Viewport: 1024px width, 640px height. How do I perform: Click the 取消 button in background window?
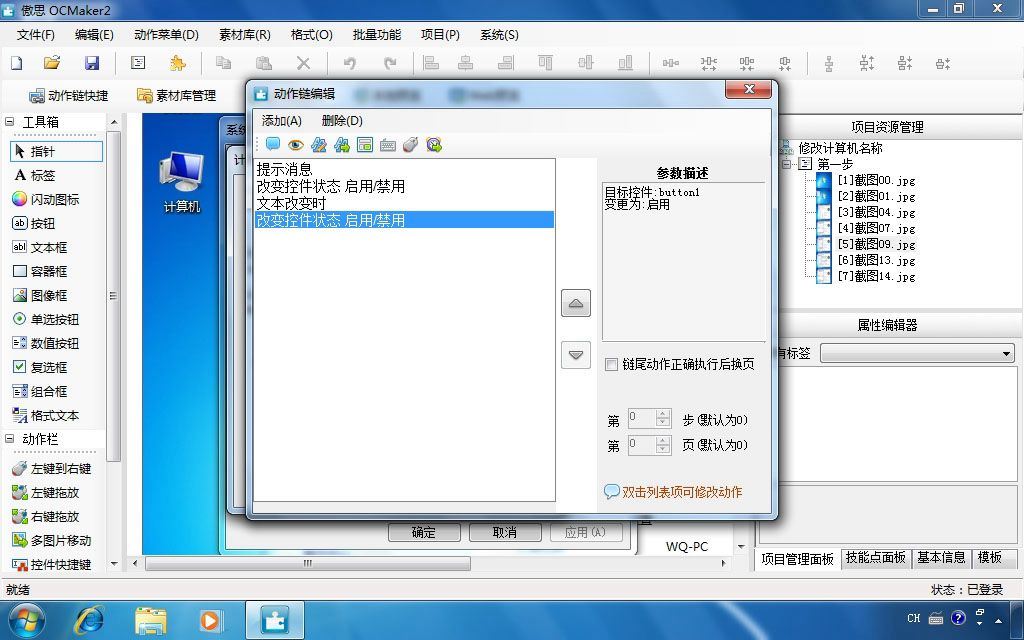pos(505,532)
